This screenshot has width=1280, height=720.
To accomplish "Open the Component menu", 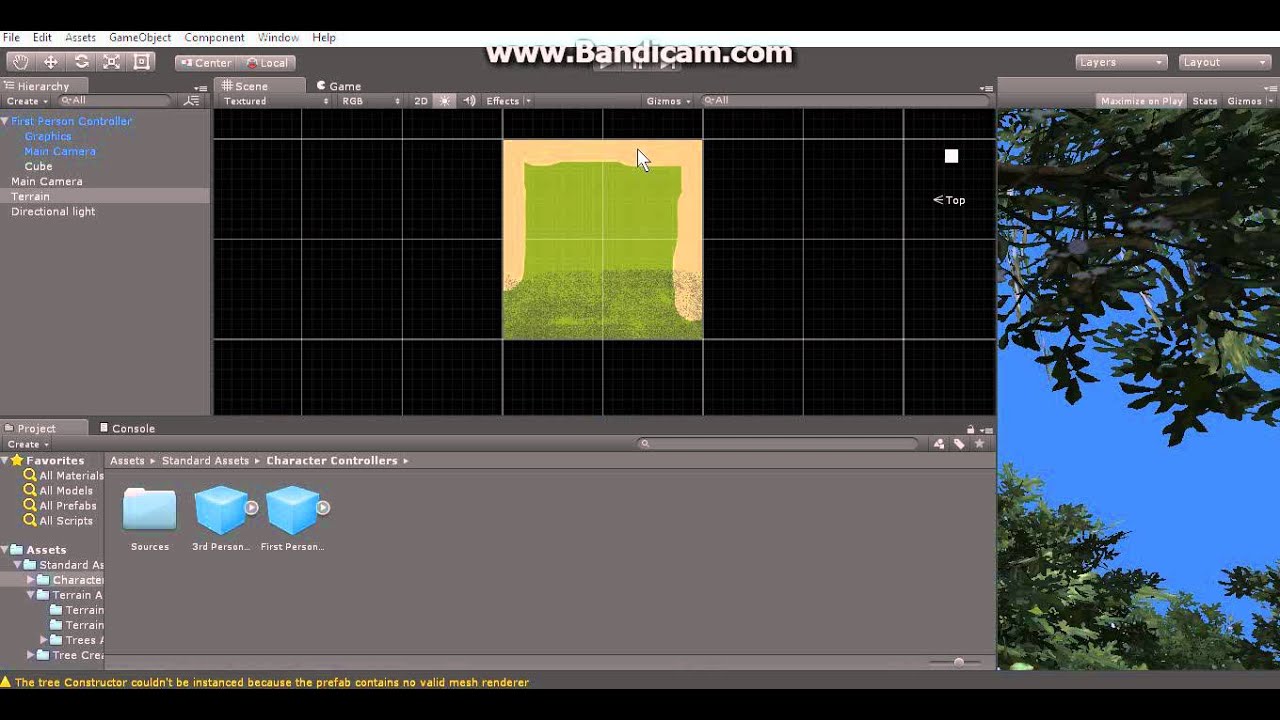I will coord(214,37).
